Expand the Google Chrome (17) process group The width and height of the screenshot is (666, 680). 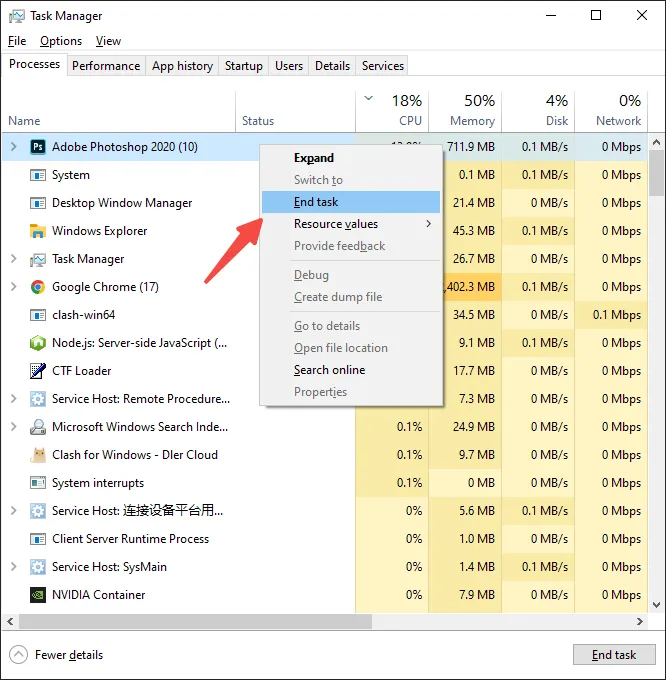[13, 287]
